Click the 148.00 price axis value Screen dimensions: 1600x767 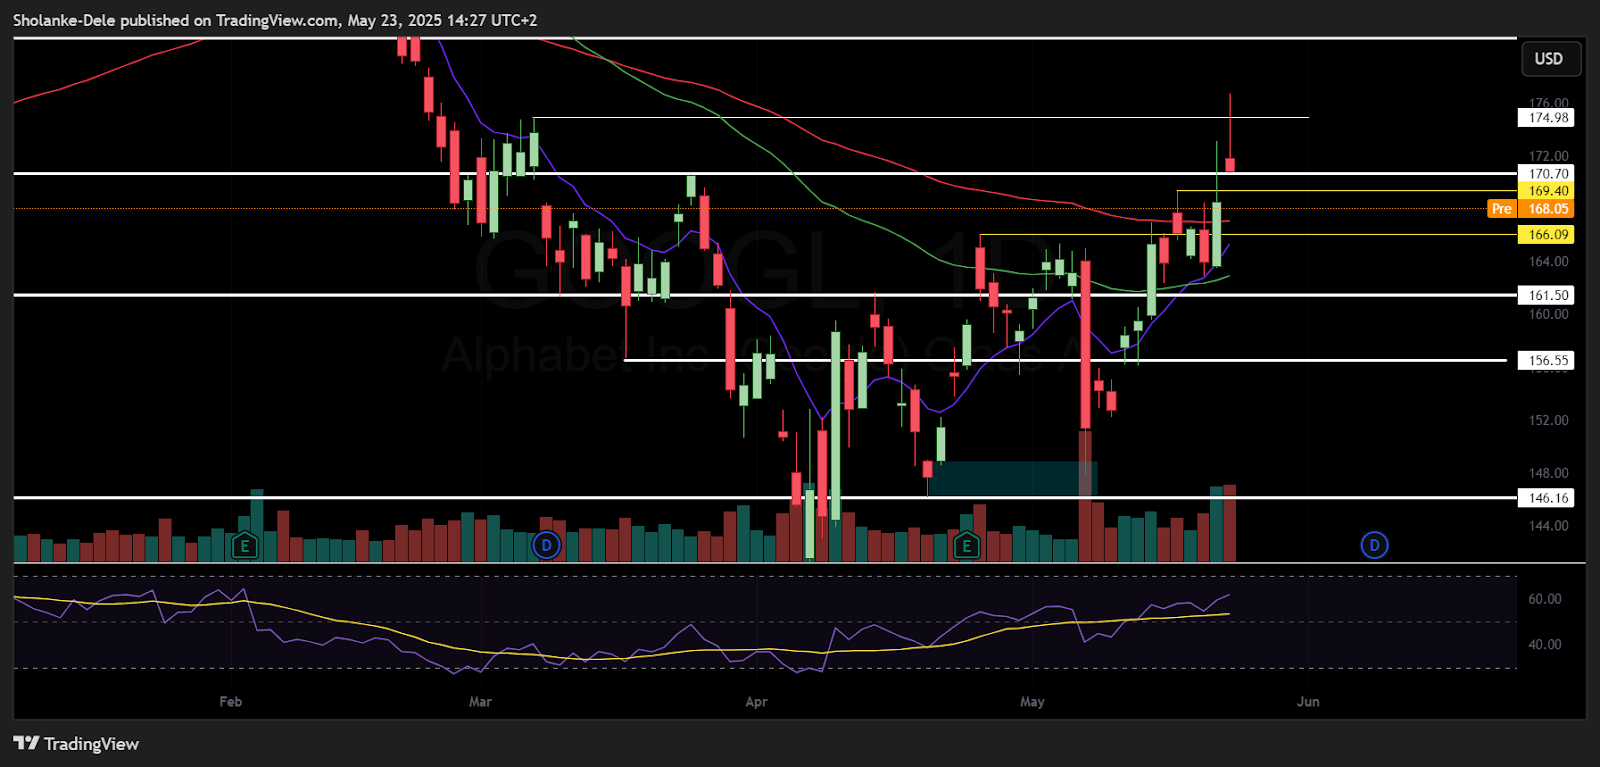coord(1548,473)
